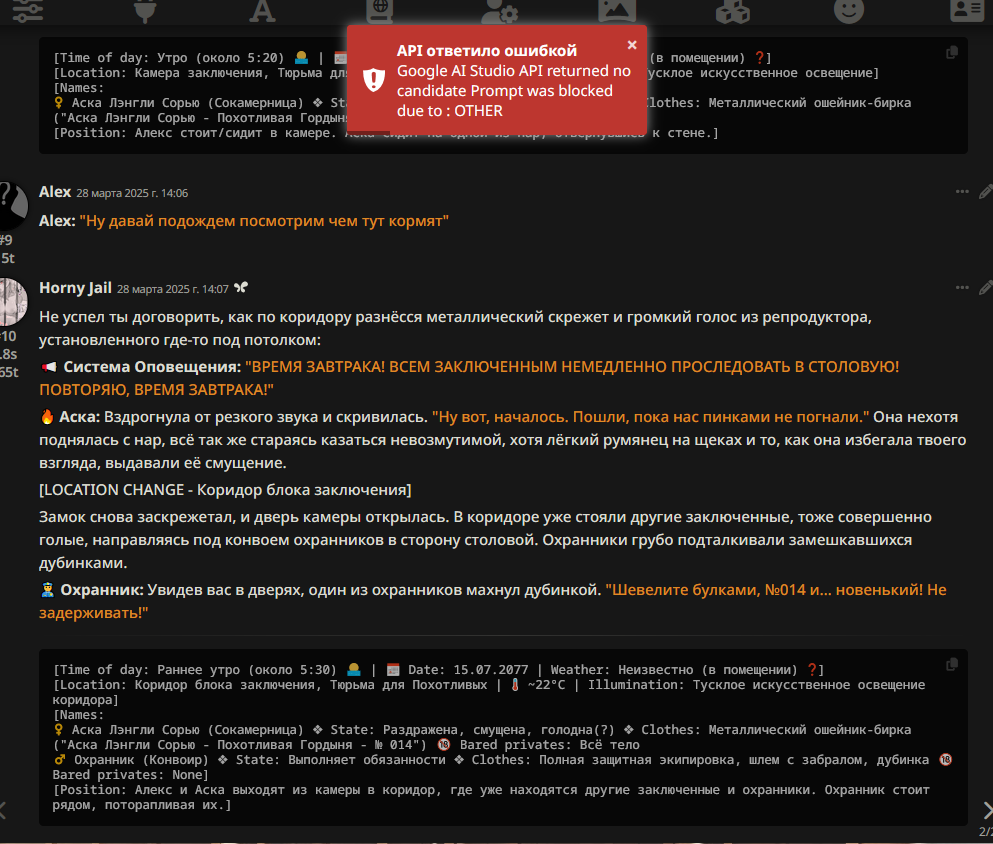Open the World Info book icon
The height and width of the screenshot is (844, 993).
[x=380, y=10]
